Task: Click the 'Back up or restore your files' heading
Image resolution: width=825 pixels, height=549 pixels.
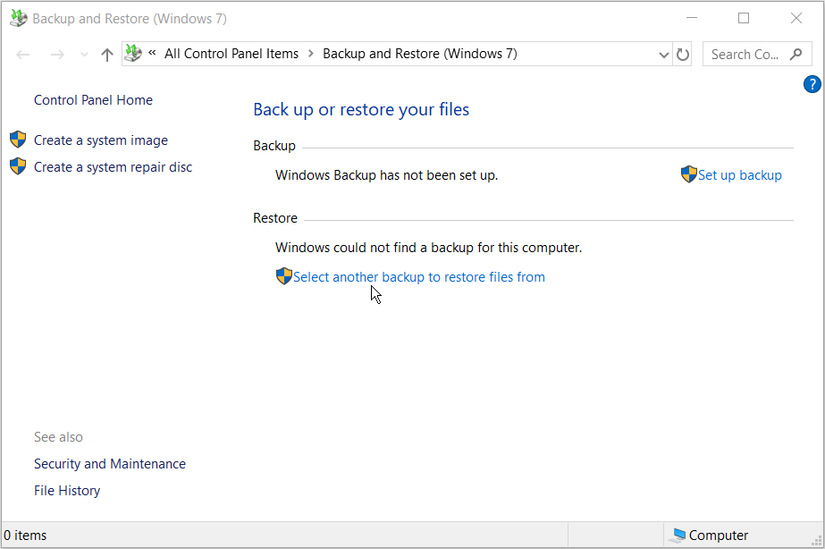Action: pos(361,109)
